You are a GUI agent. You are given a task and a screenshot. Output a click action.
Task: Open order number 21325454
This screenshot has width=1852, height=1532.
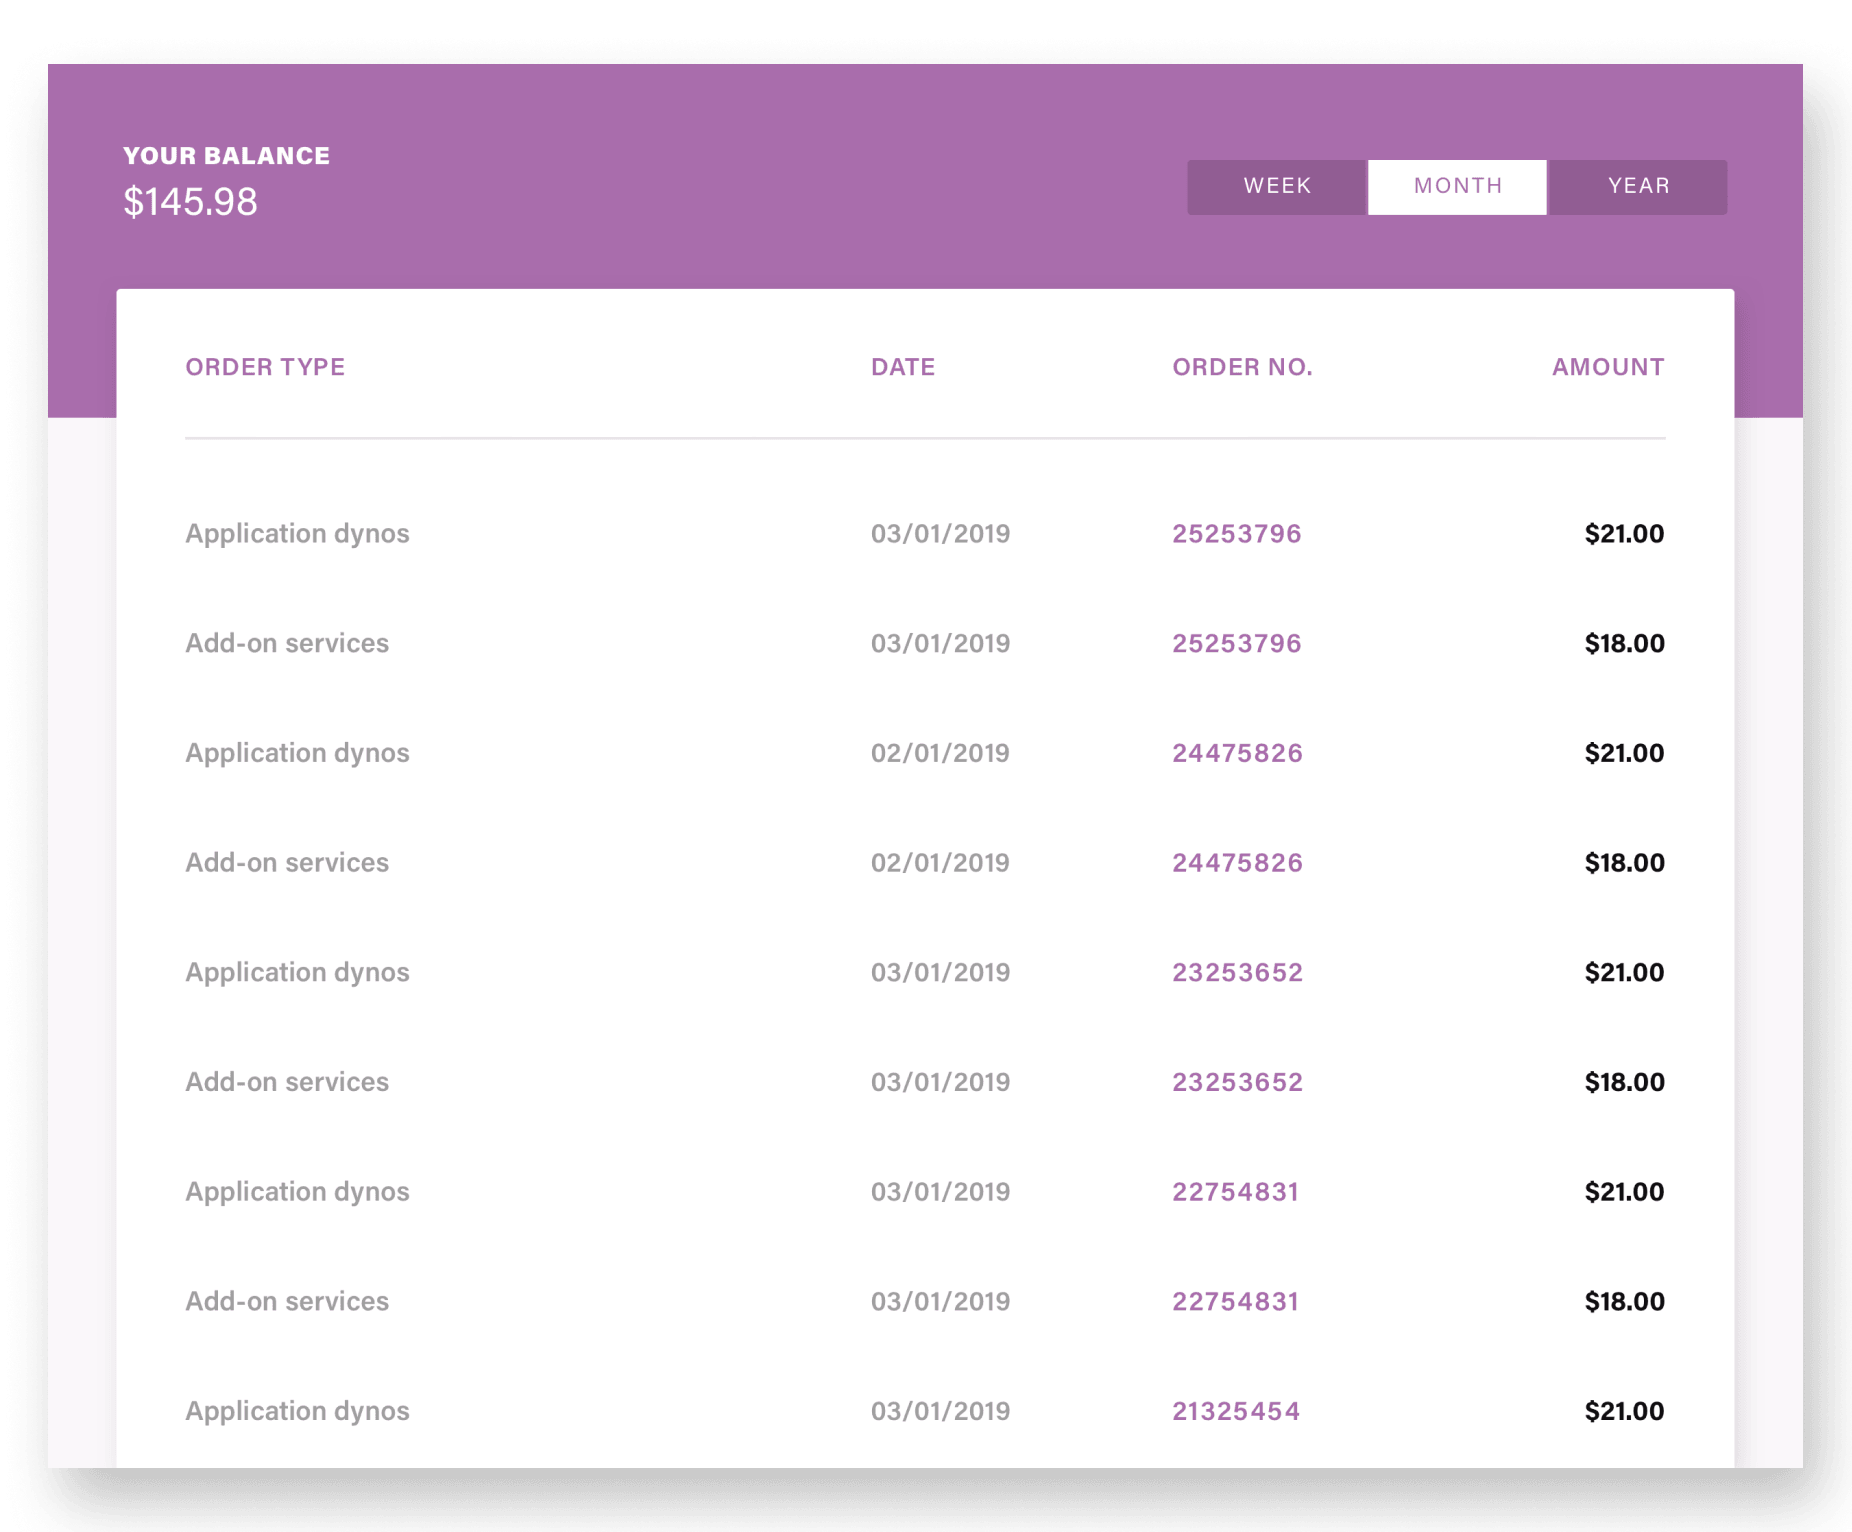coord(1235,1411)
